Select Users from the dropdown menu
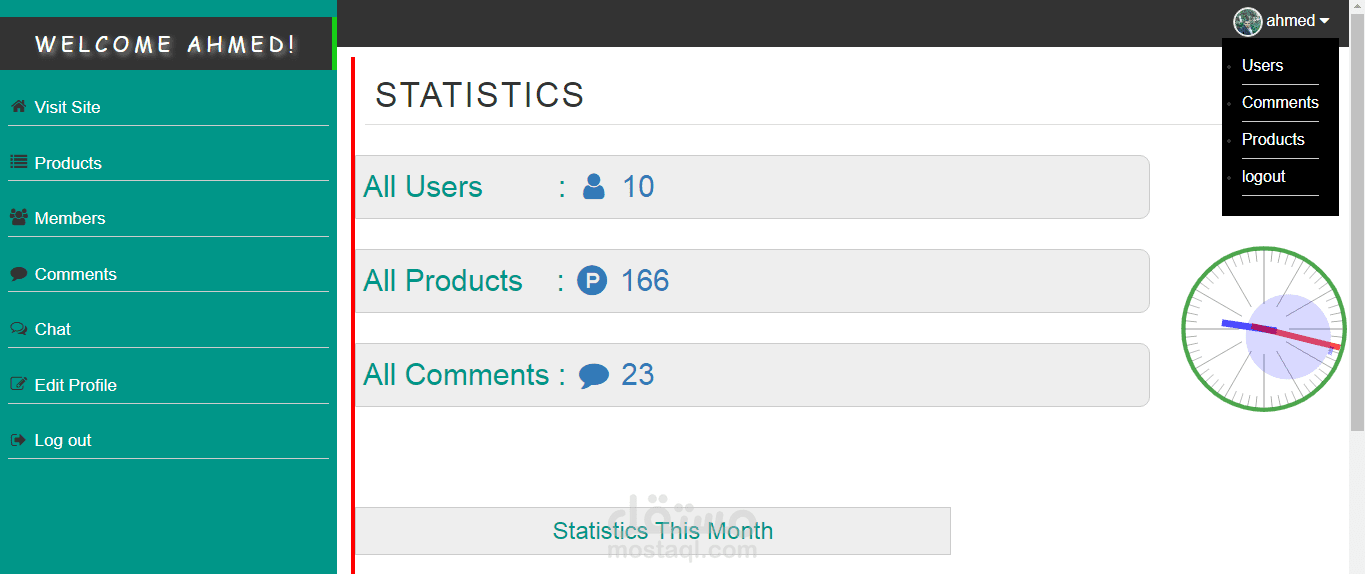Image resolution: width=1365 pixels, height=574 pixels. coord(1262,66)
